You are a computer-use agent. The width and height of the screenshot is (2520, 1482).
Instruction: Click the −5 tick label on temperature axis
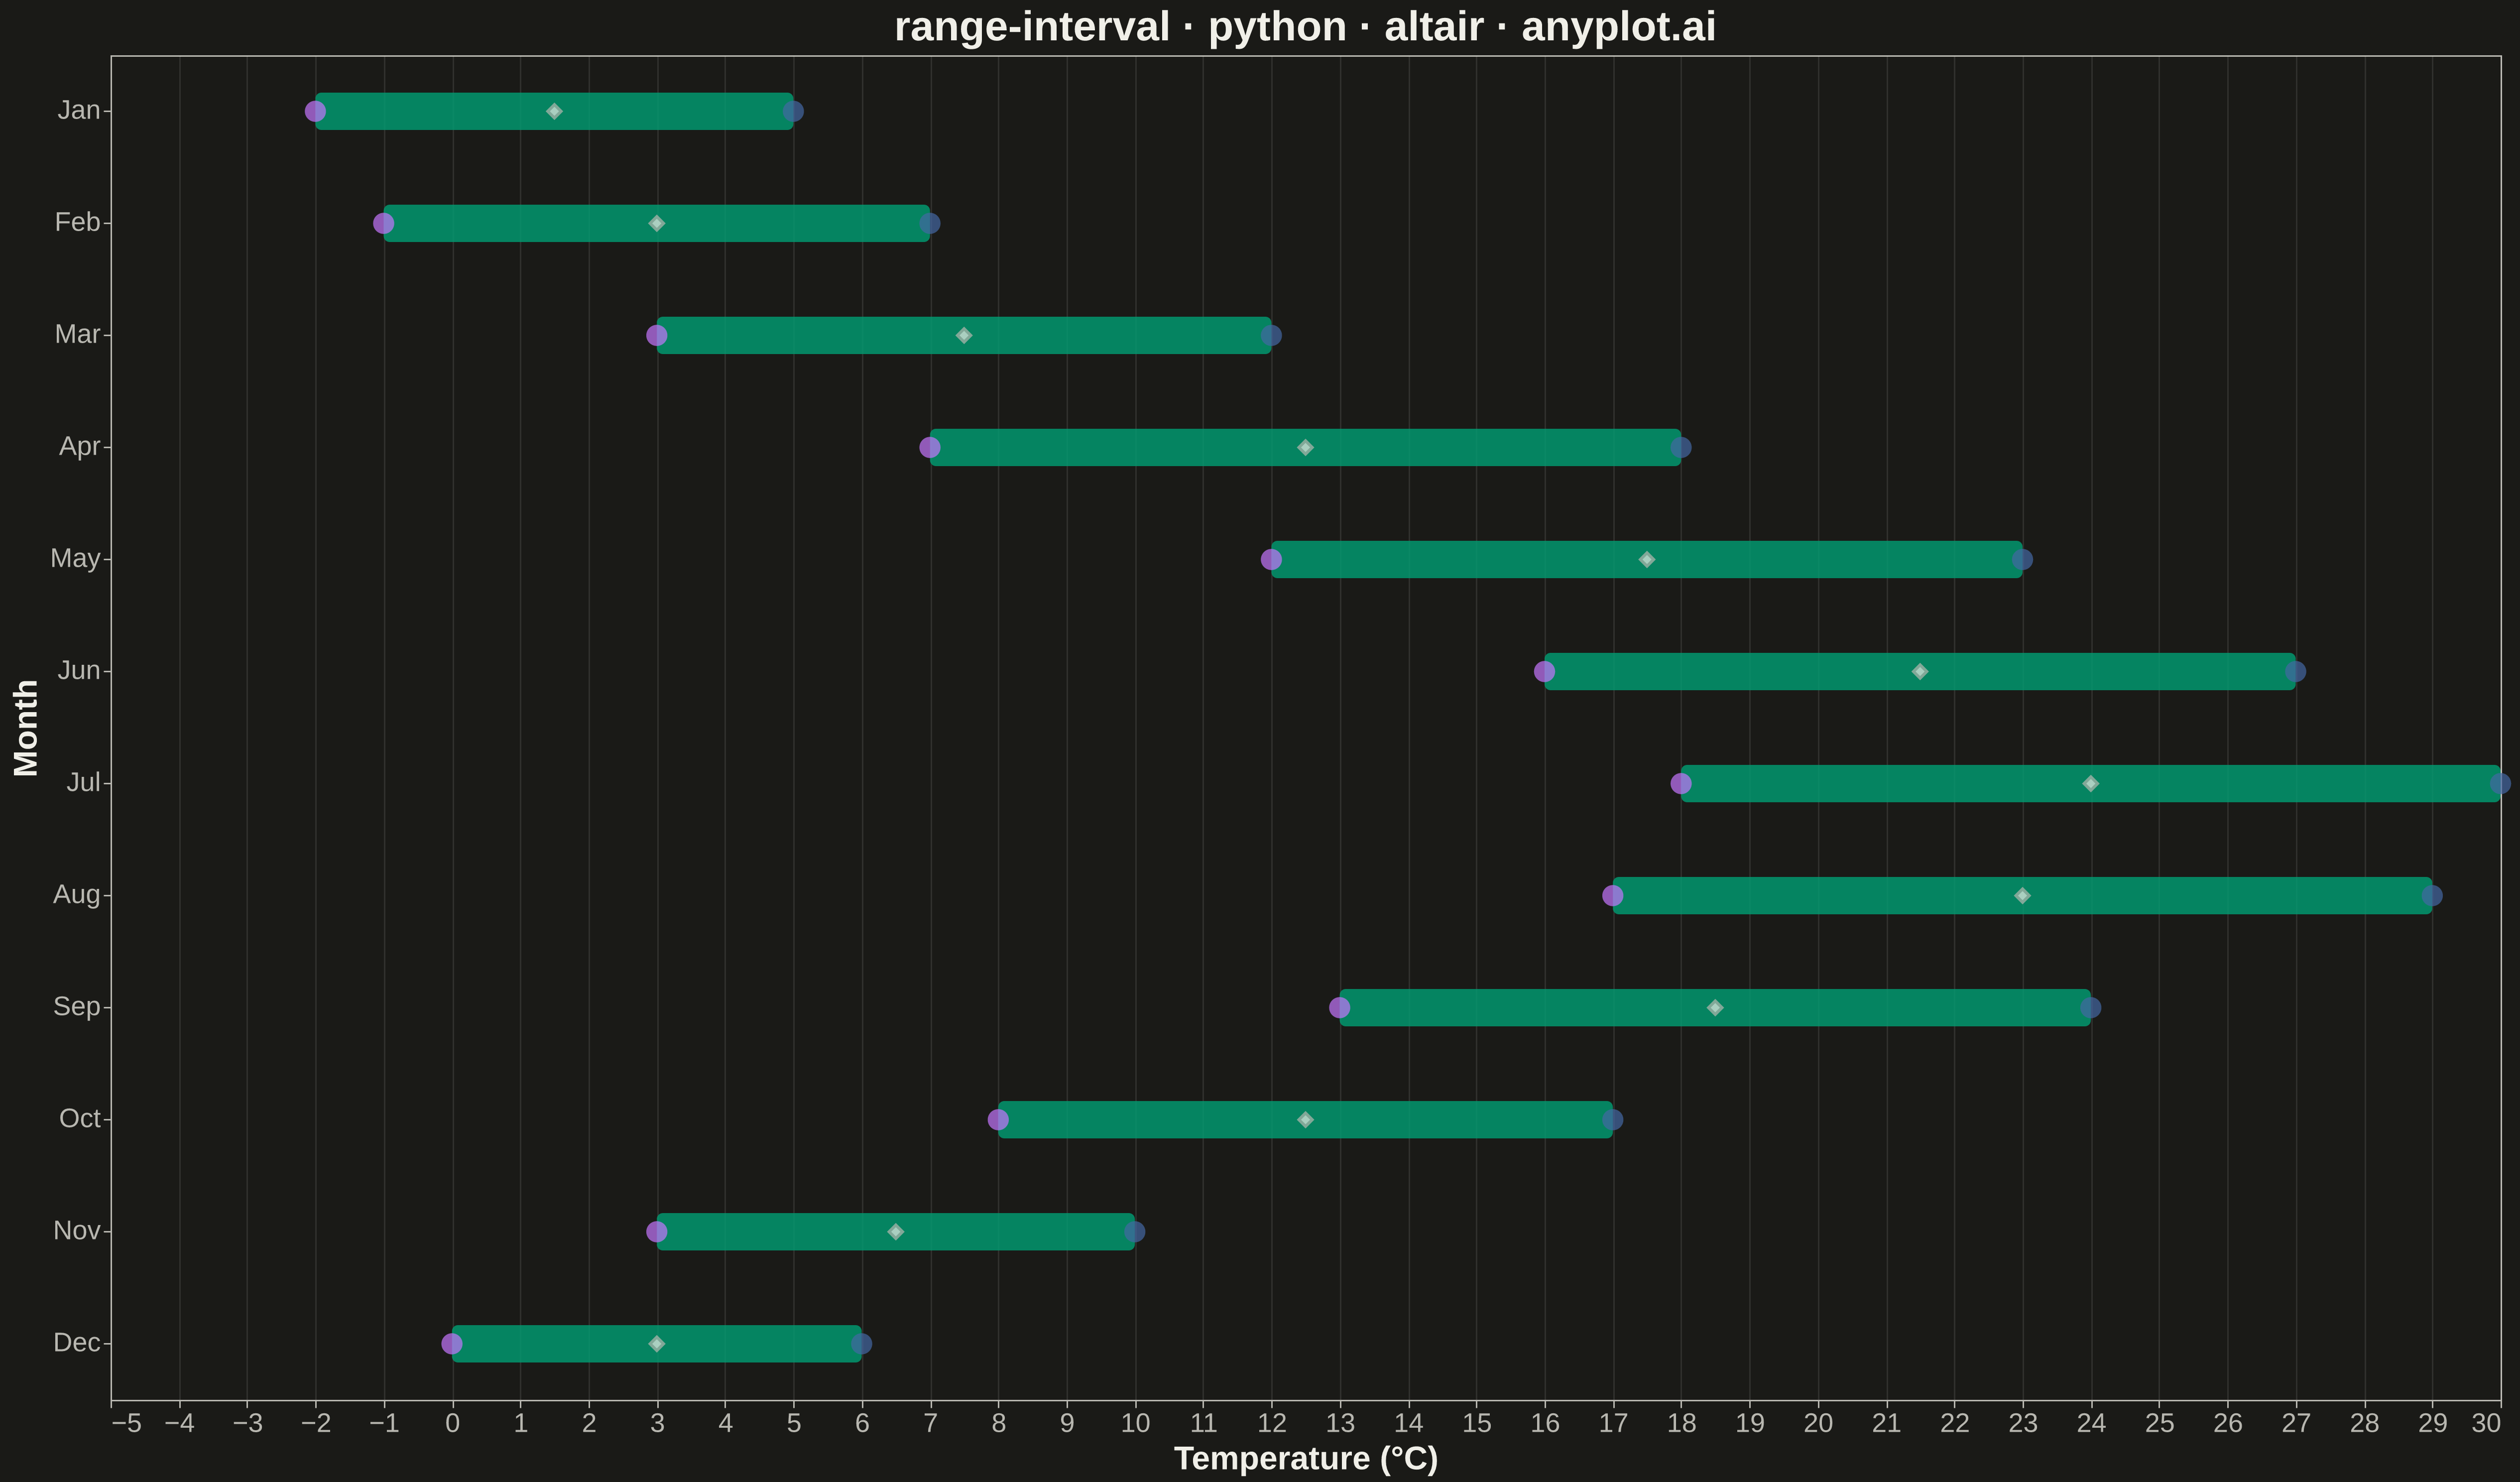(127, 1423)
